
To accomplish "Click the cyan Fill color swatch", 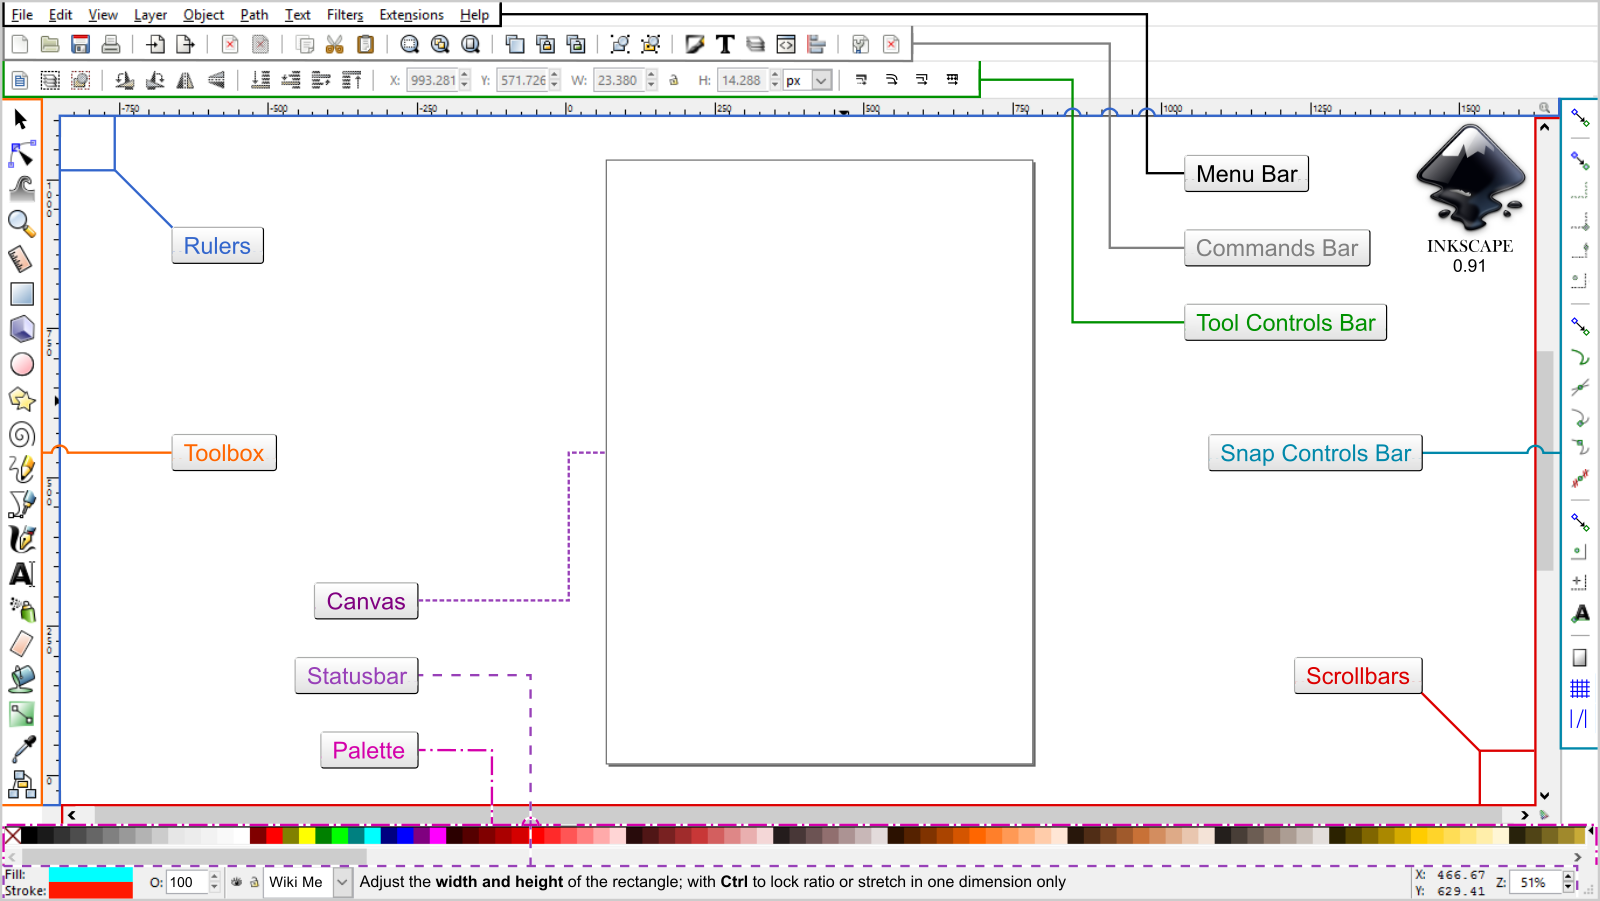I will (x=90, y=874).
